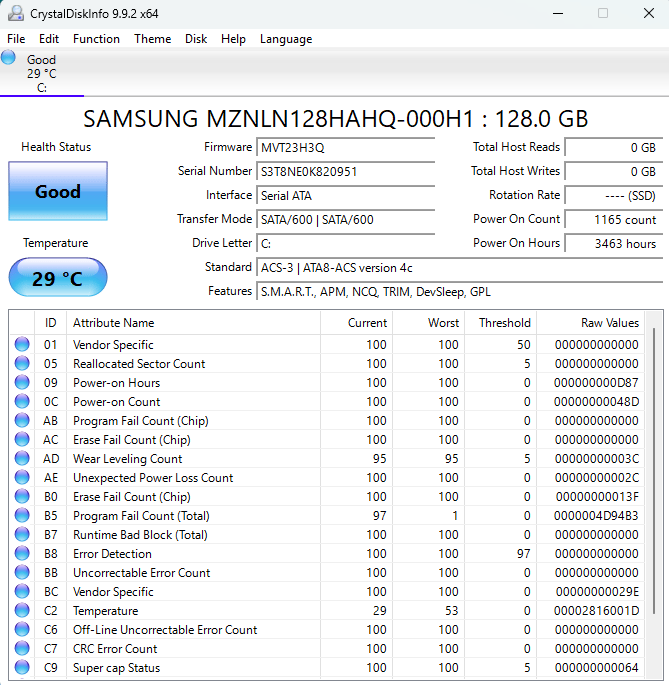
Task: Click the blue health circle above drive C:
Action: coord(8,58)
